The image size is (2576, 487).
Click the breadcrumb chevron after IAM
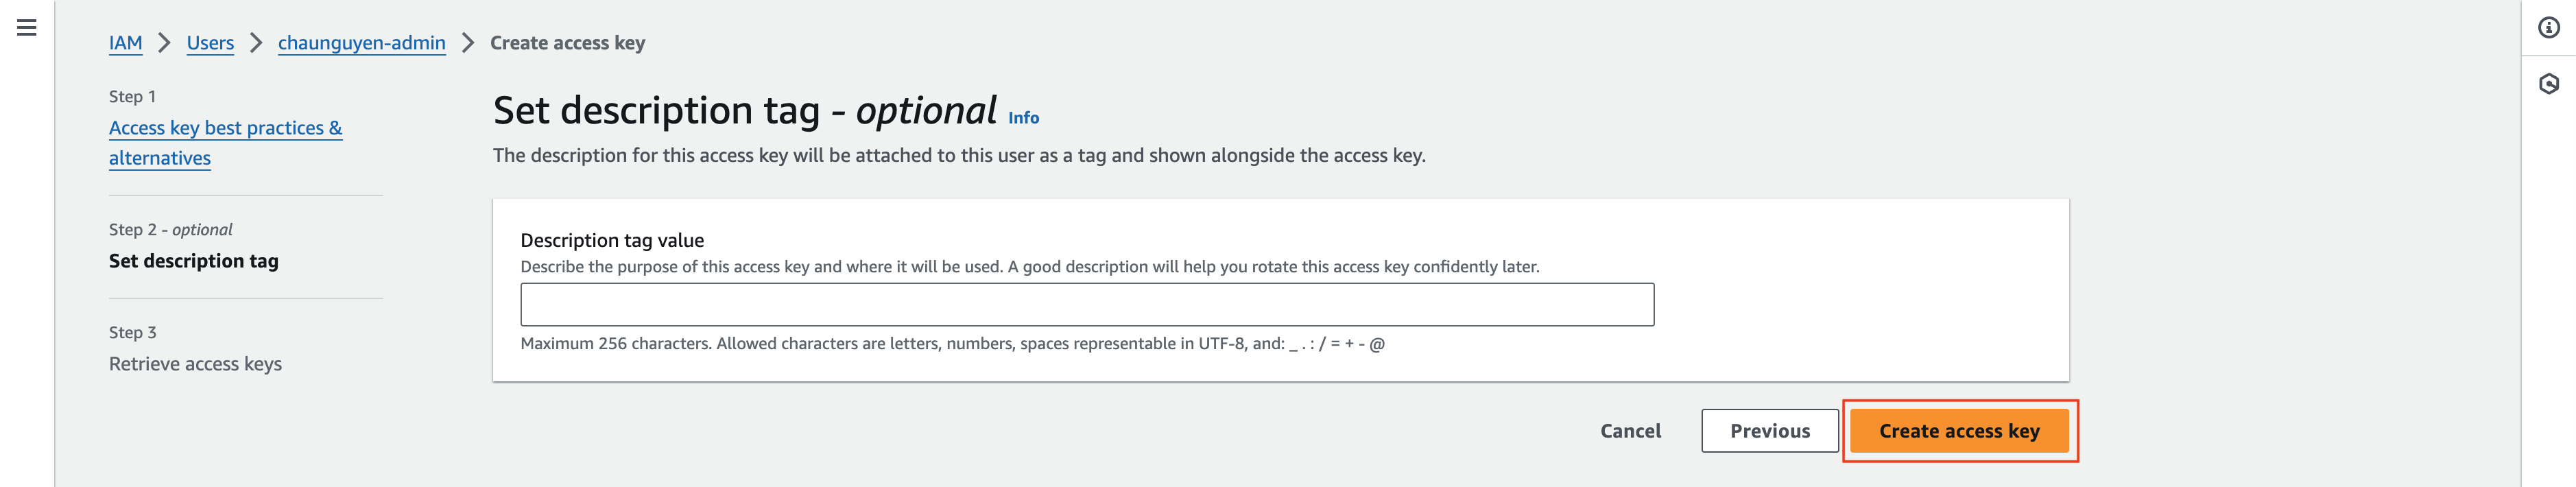(x=164, y=43)
